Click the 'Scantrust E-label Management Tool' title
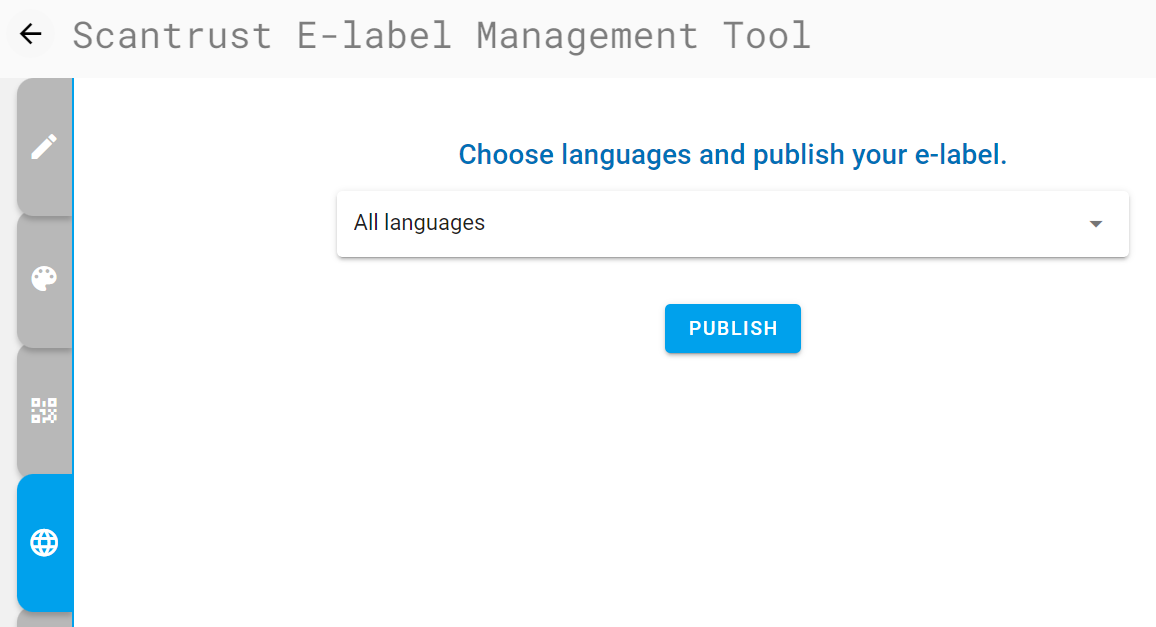This screenshot has width=1156, height=627. click(x=441, y=35)
